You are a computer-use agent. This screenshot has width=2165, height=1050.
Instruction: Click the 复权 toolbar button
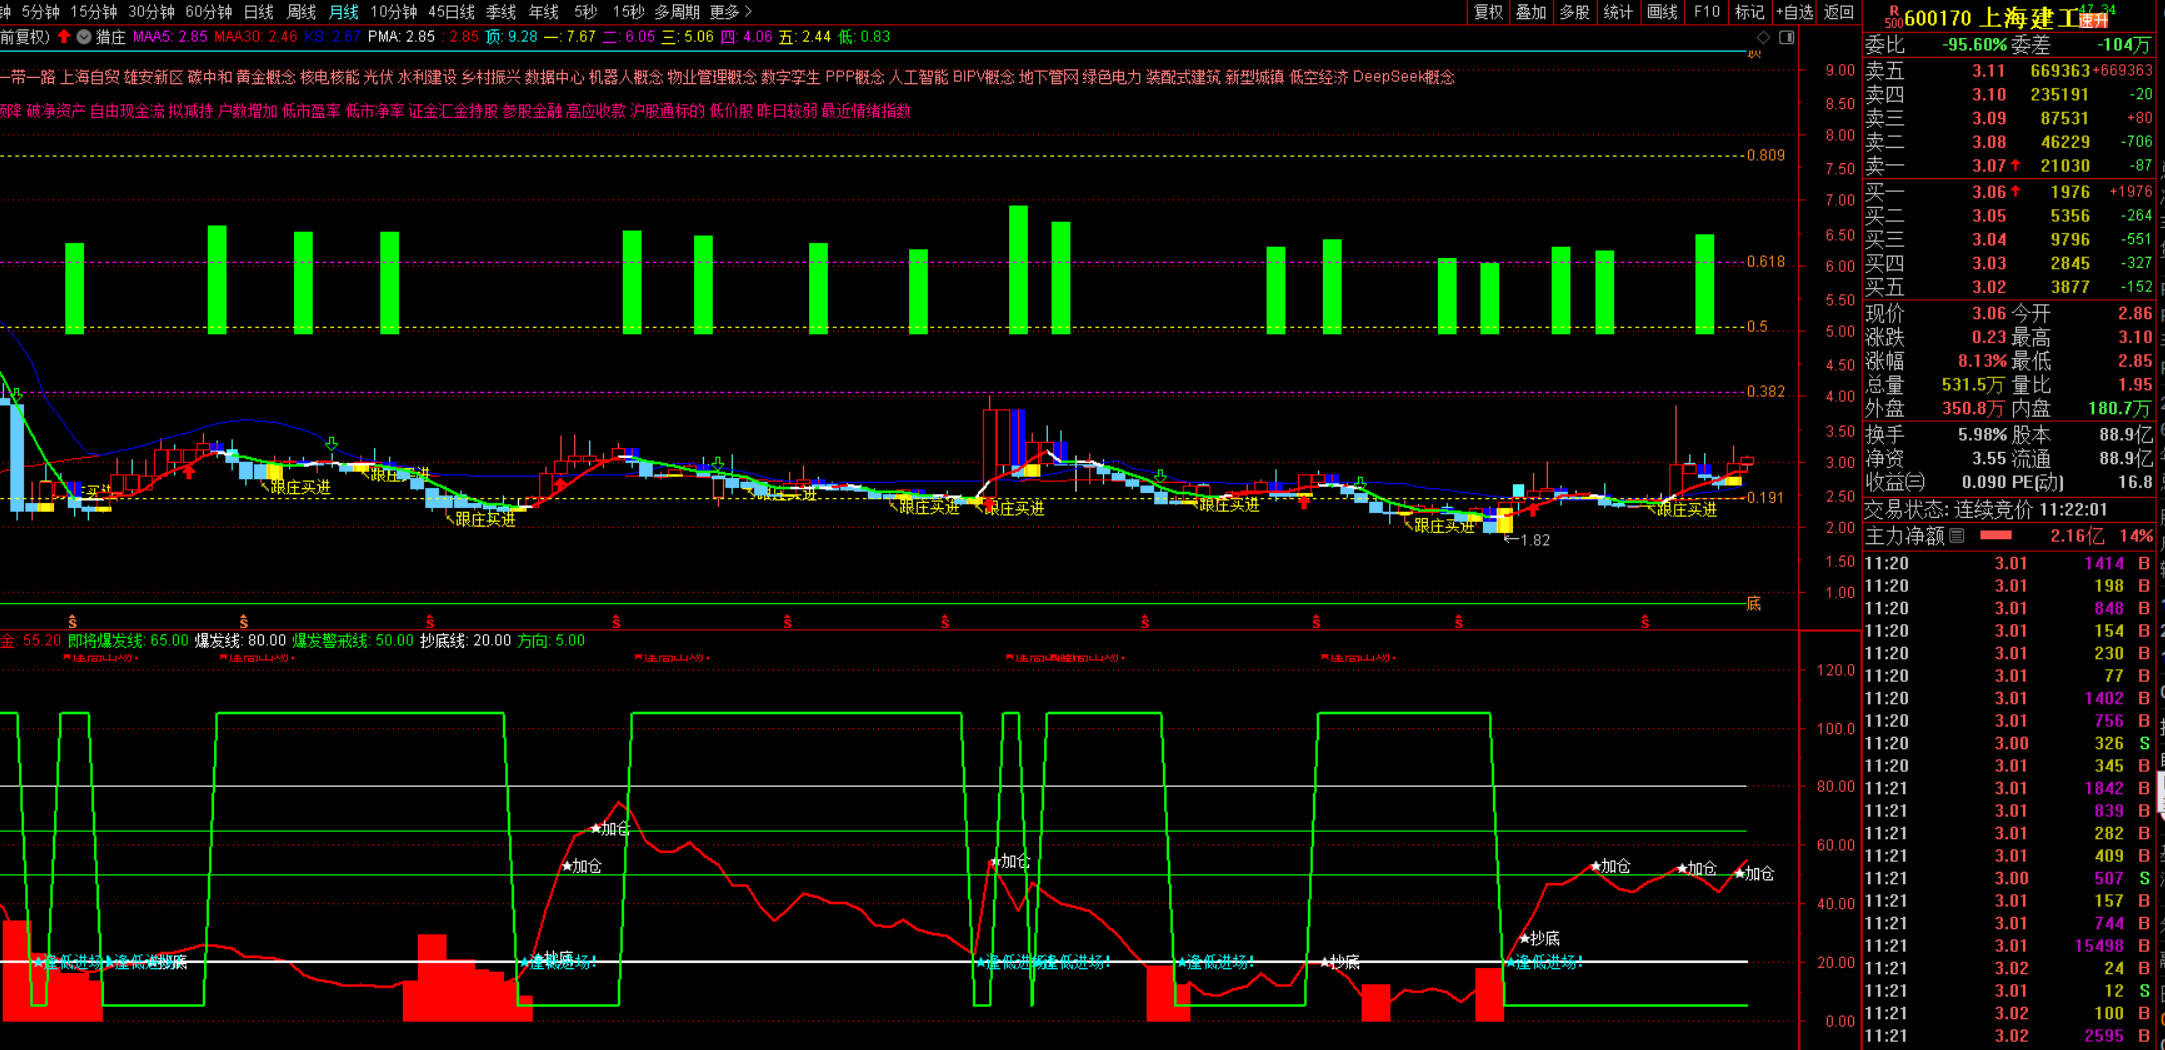[1488, 12]
